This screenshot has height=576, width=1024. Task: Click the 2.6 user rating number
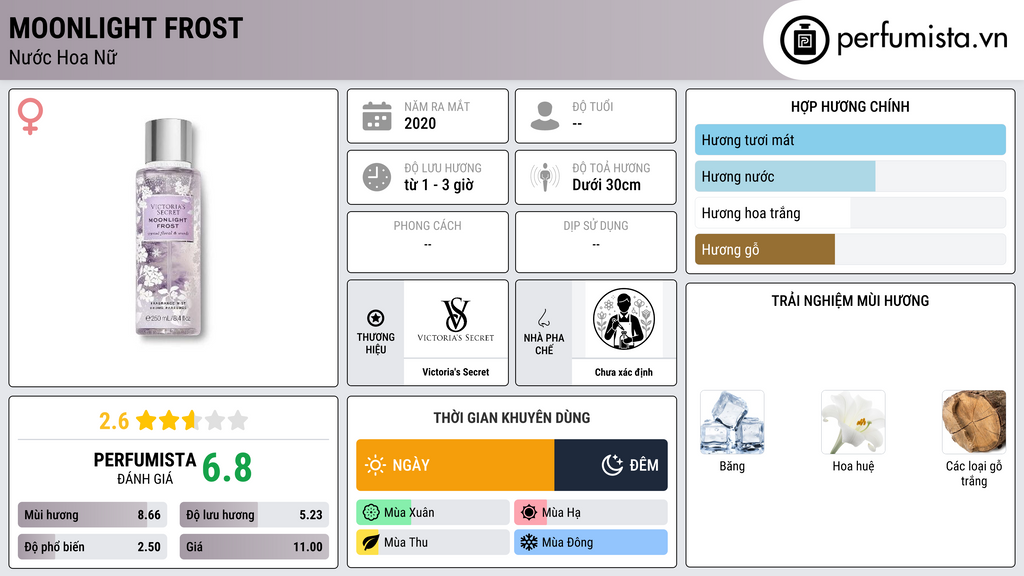[114, 421]
